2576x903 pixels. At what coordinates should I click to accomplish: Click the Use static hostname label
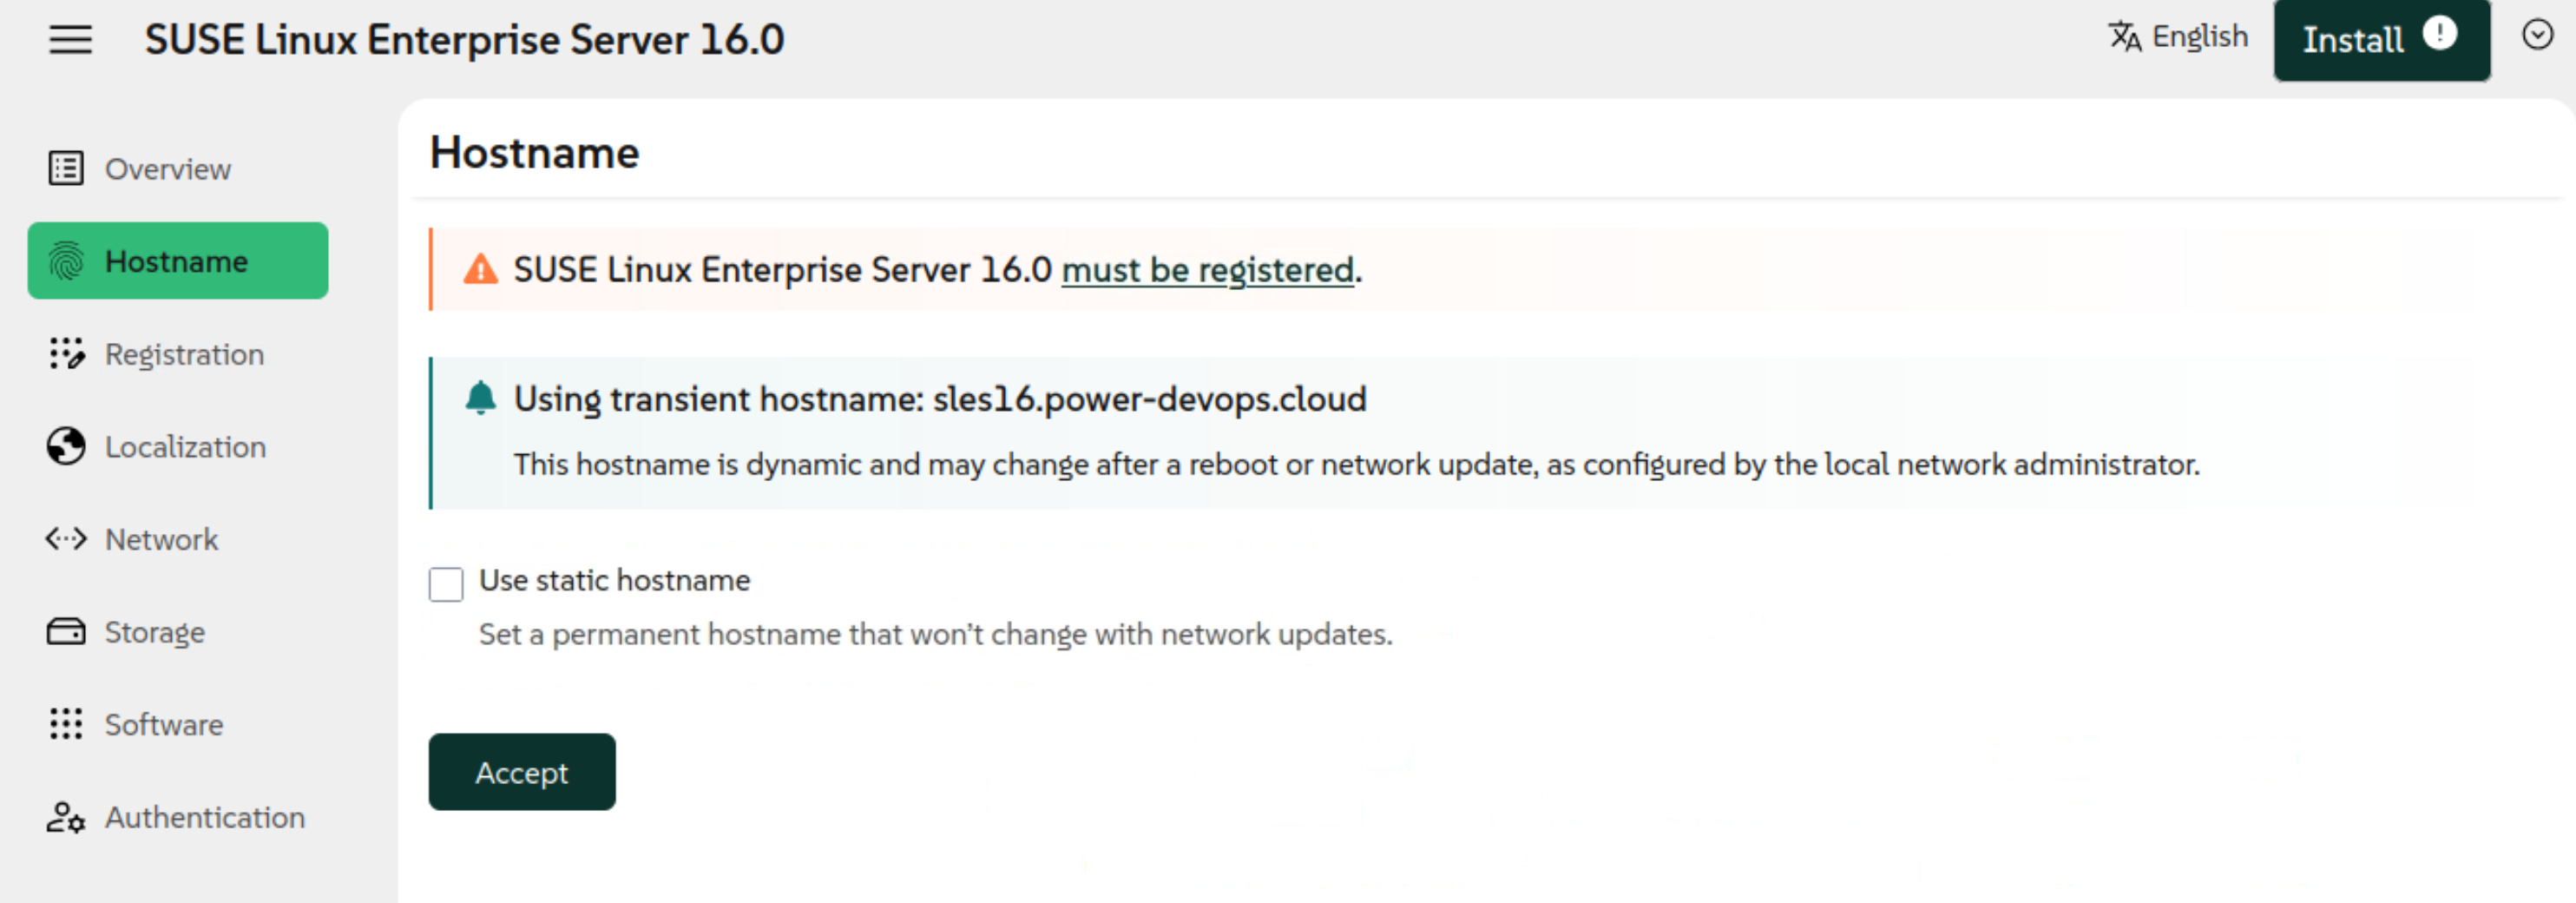pos(614,580)
